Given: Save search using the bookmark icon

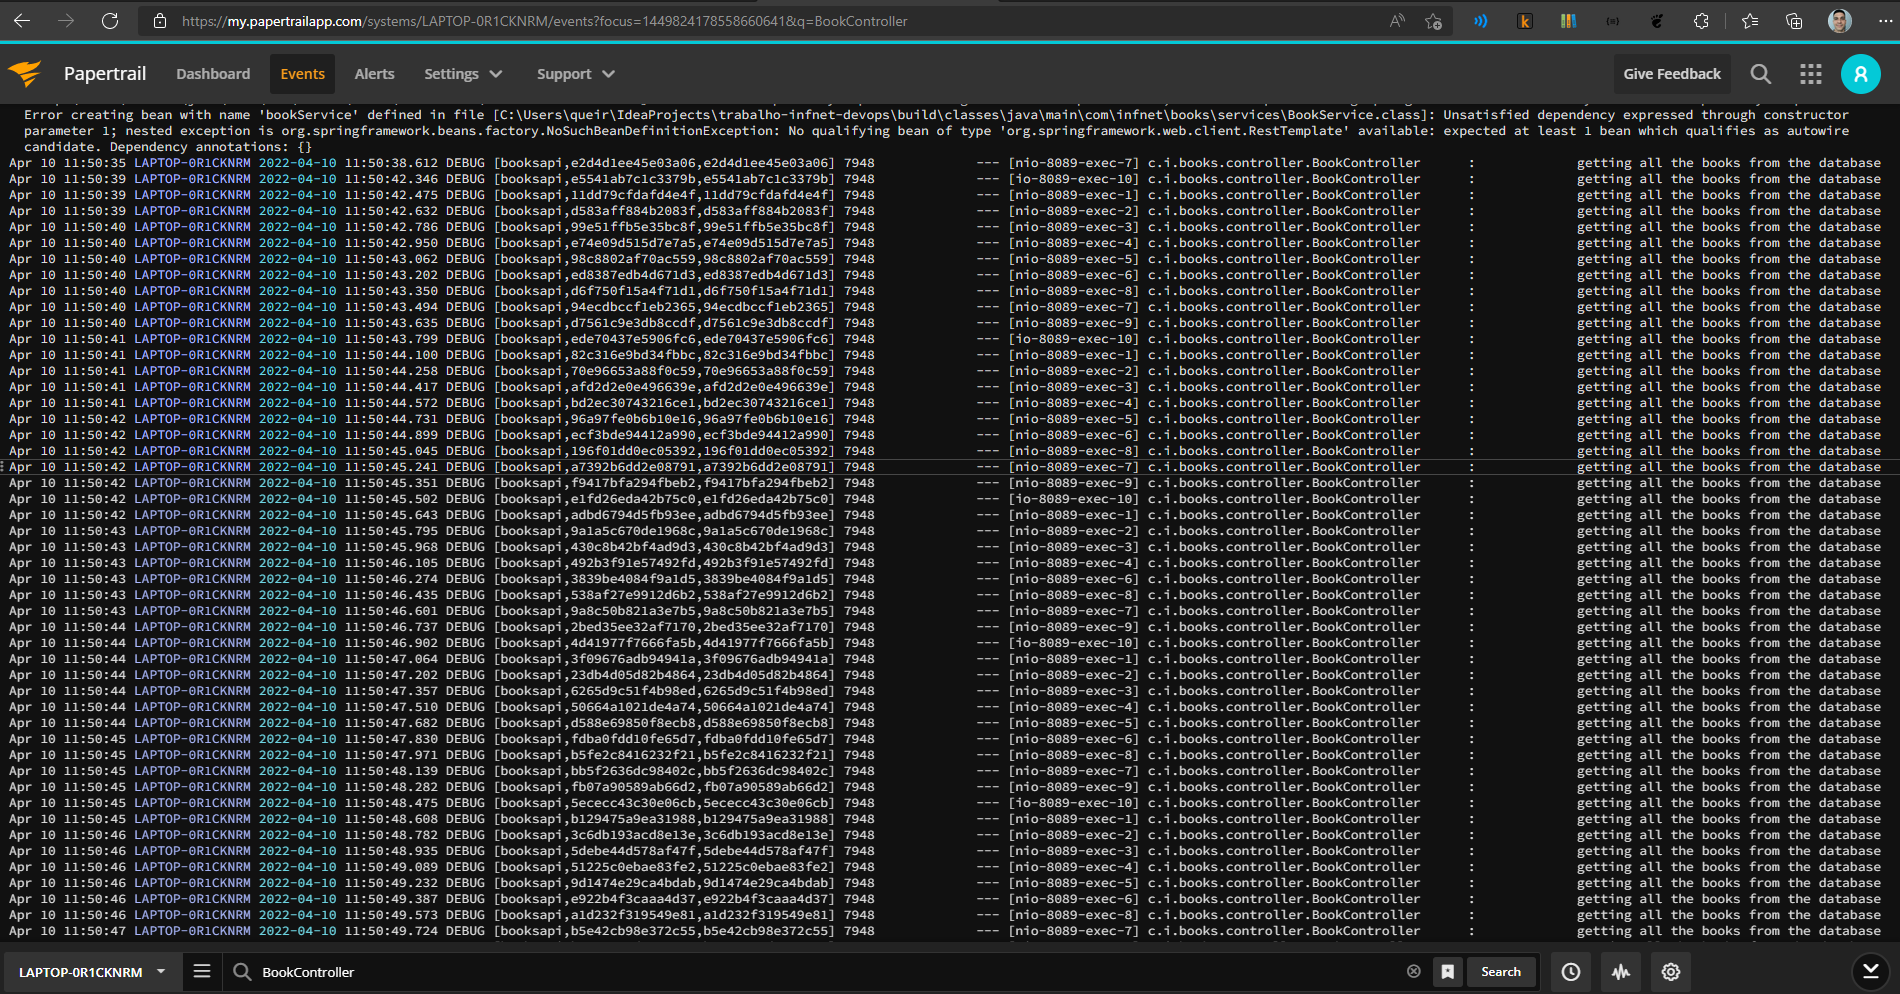Looking at the screenshot, I should pos(1447,971).
